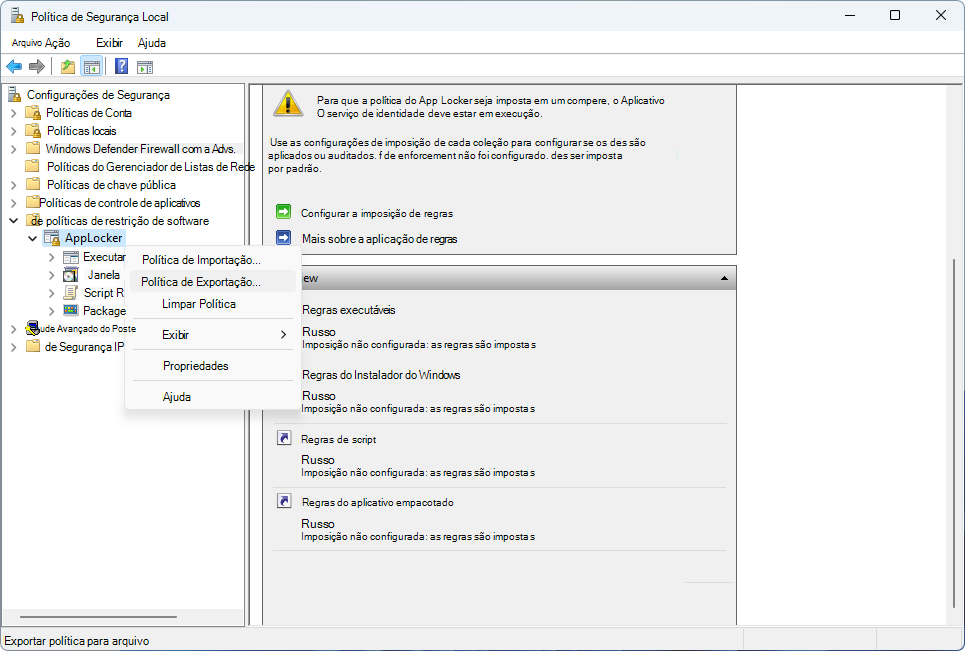Open the Arquivo menu
The width and height of the screenshot is (965, 651).
coord(27,42)
